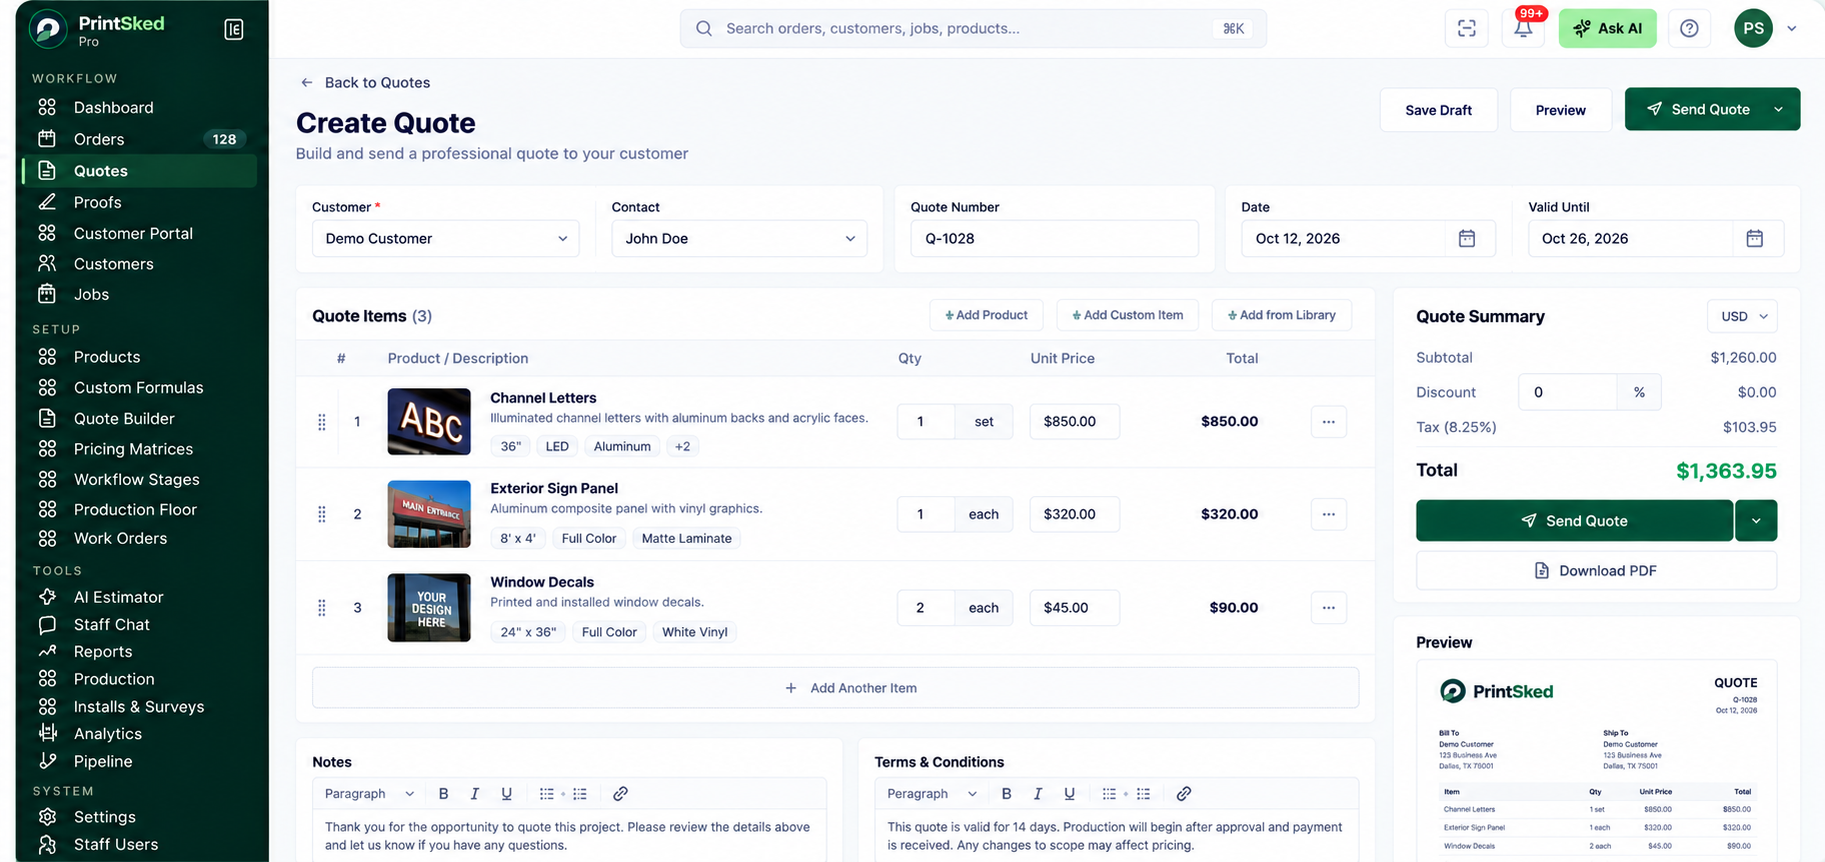Toggle italic in the Notes editor
Viewport: 1825px width, 862px height.
[x=475, y=794]
